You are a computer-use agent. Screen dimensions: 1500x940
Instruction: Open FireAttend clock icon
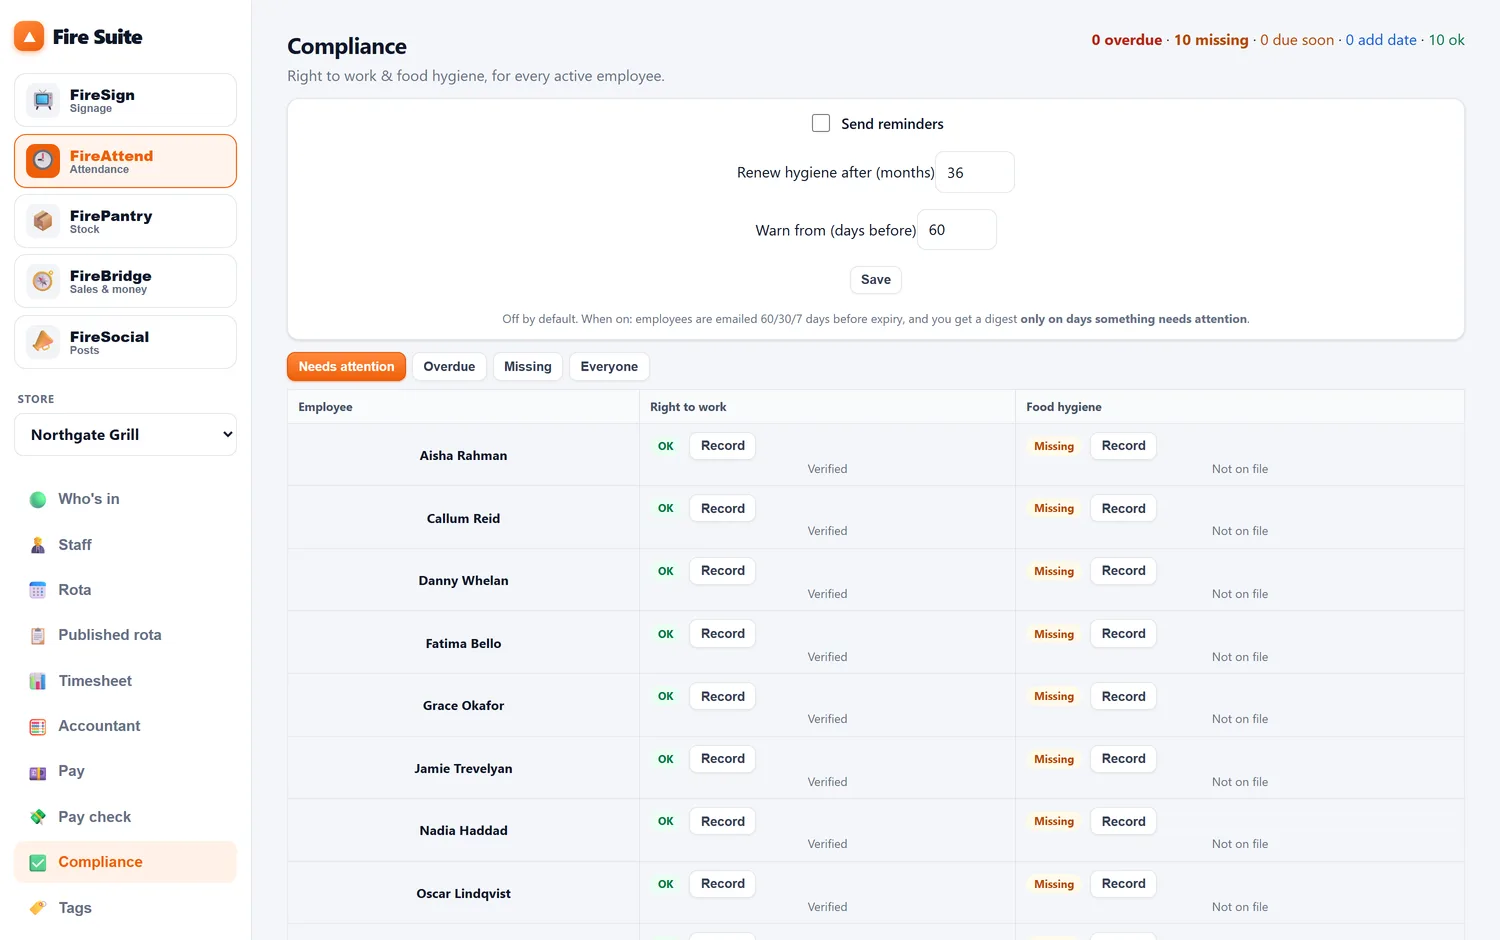click(x=43, y=161)
